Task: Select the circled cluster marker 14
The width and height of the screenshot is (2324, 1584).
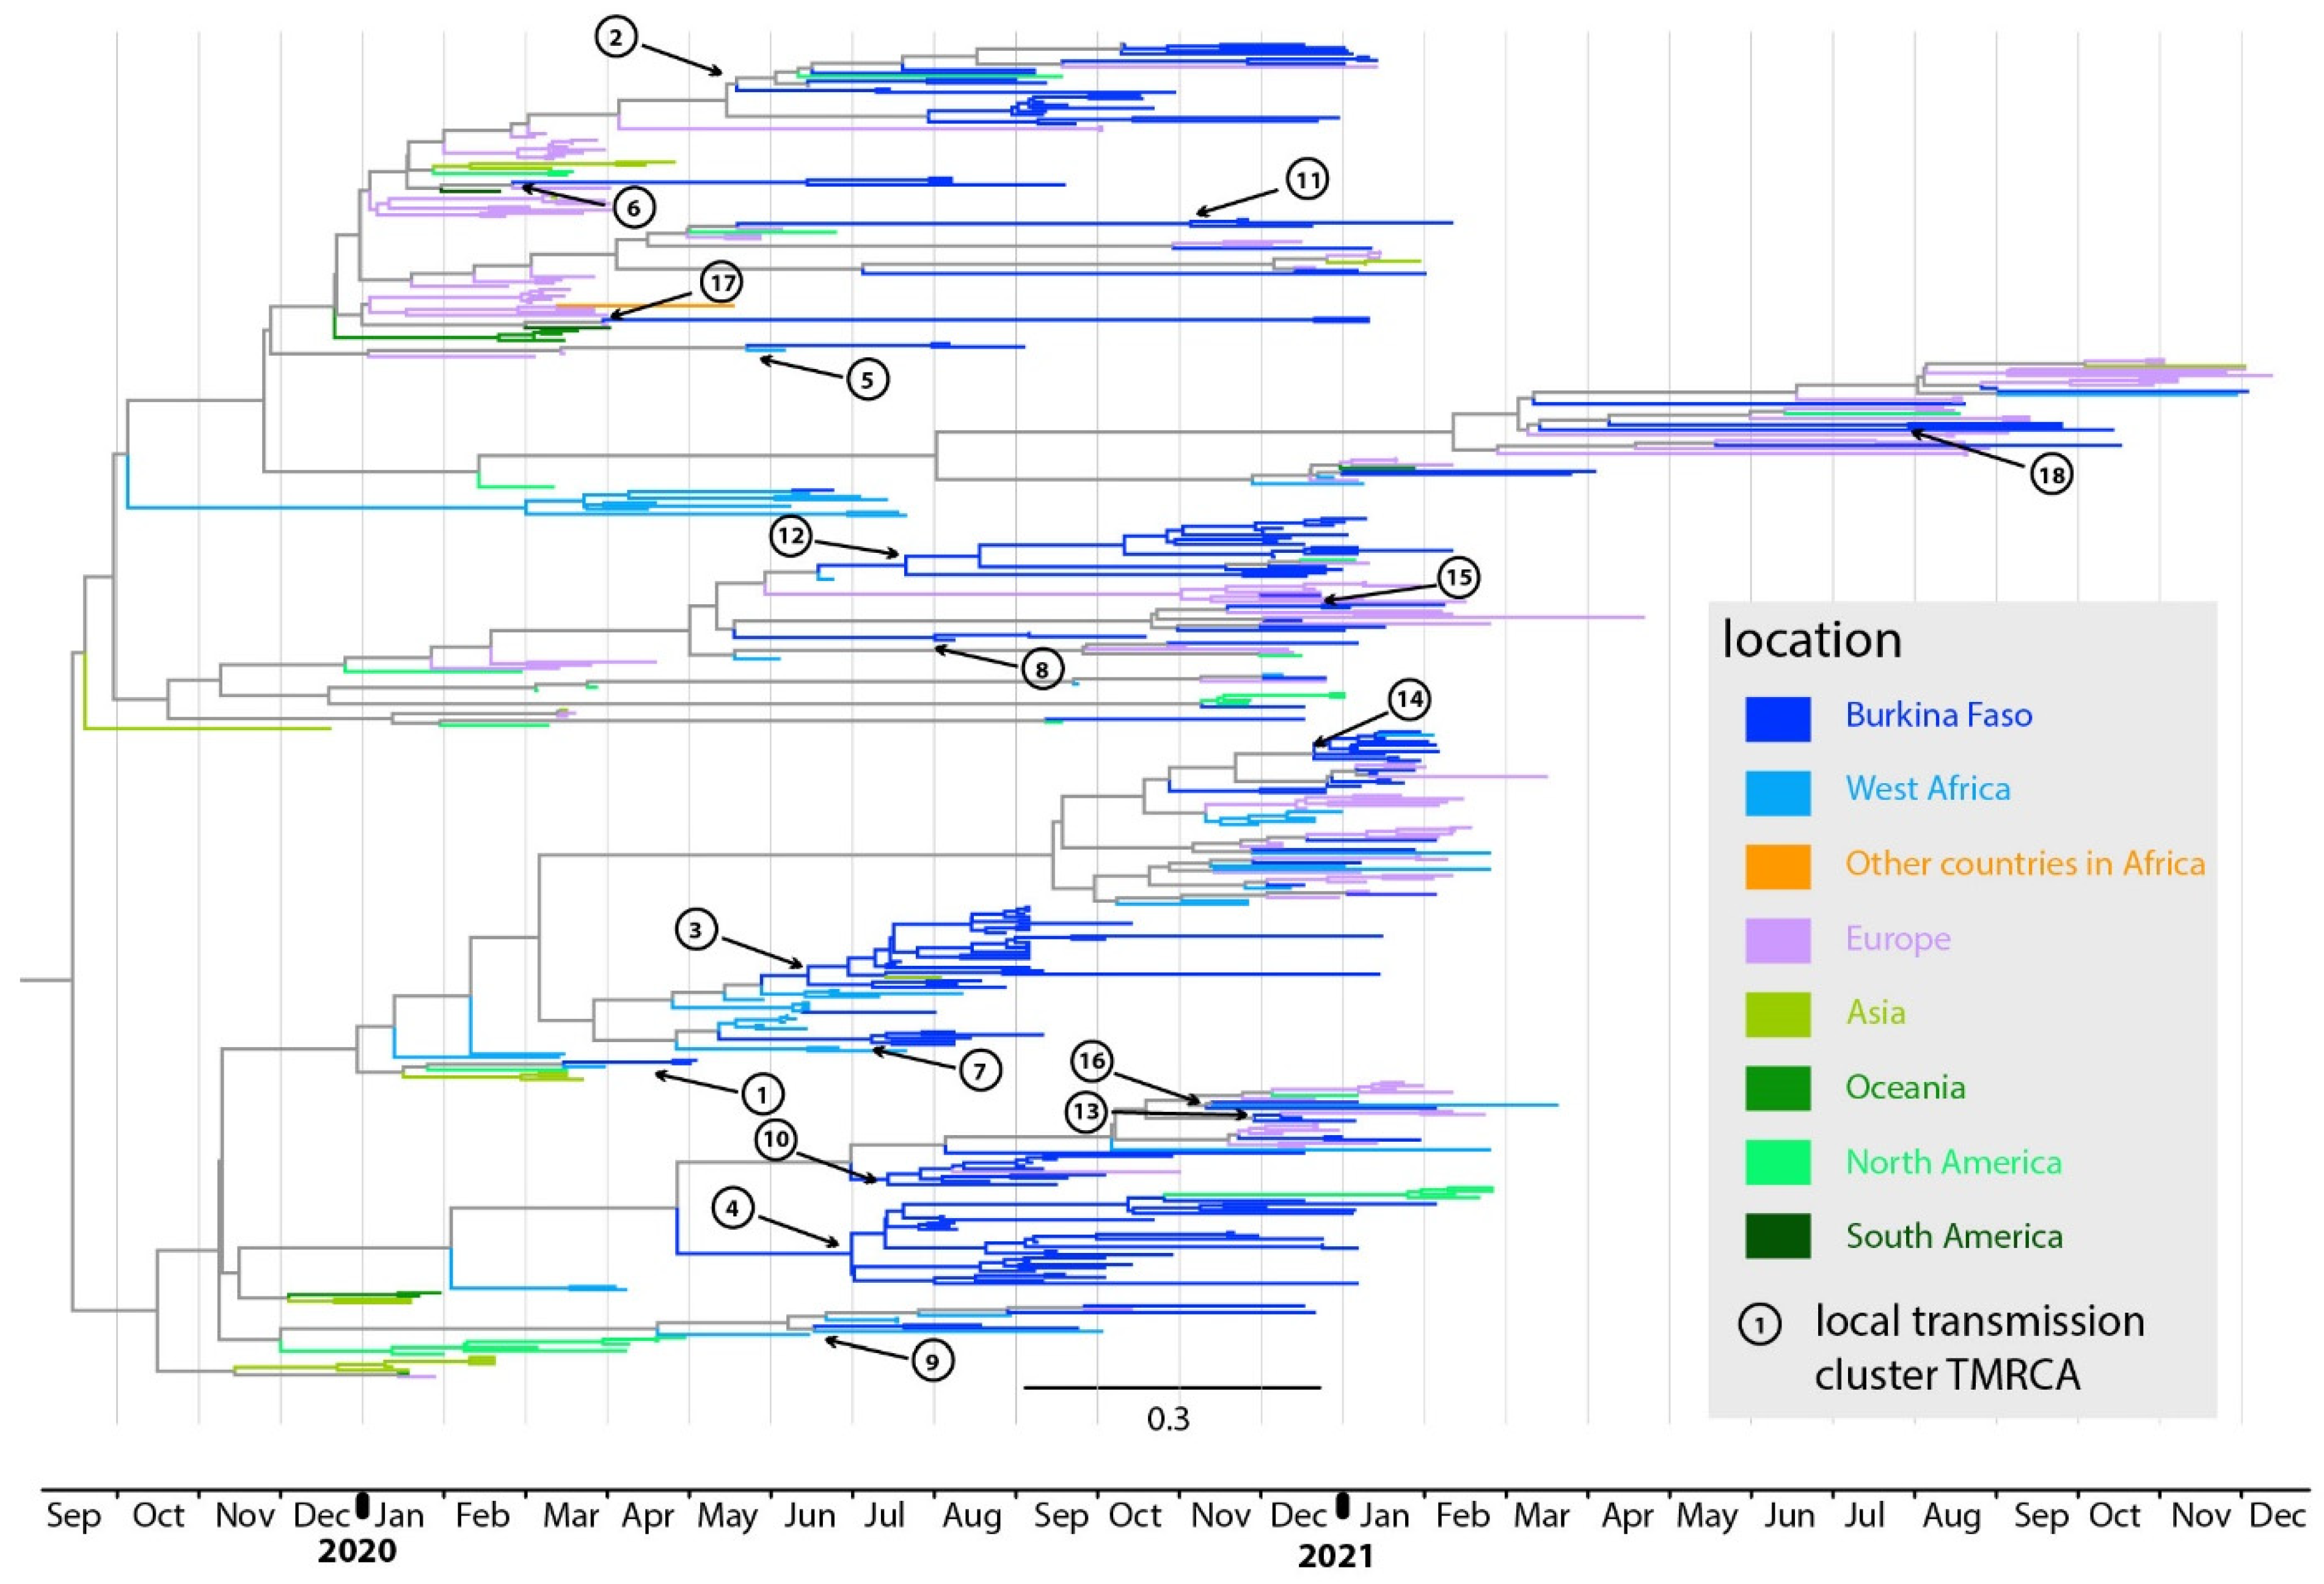Action: (1409, 699)
